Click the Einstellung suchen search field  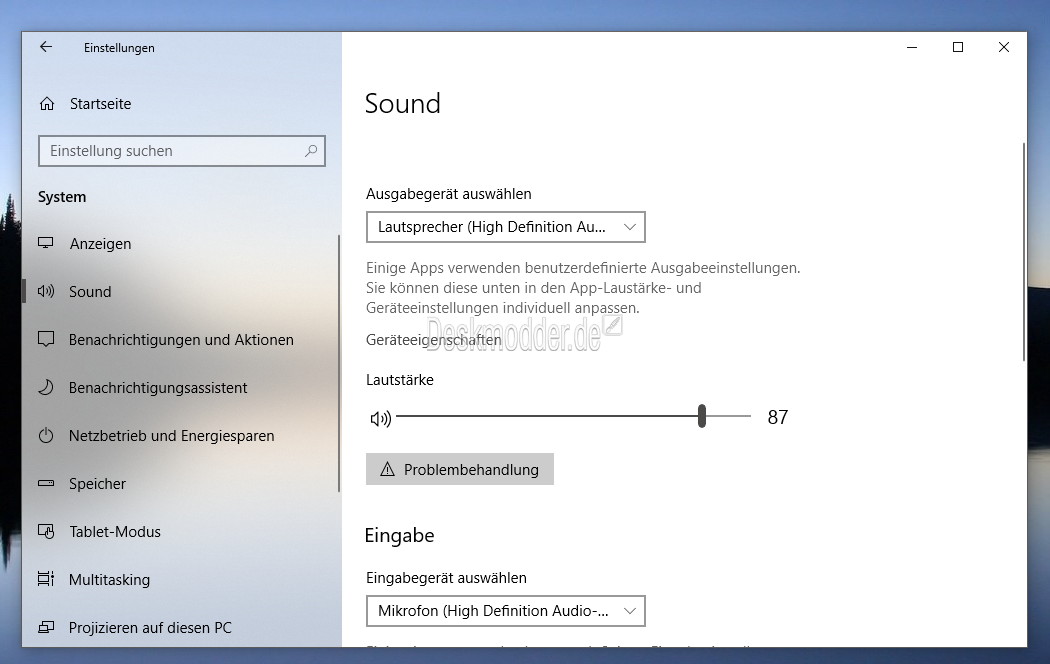click(170, 151)
